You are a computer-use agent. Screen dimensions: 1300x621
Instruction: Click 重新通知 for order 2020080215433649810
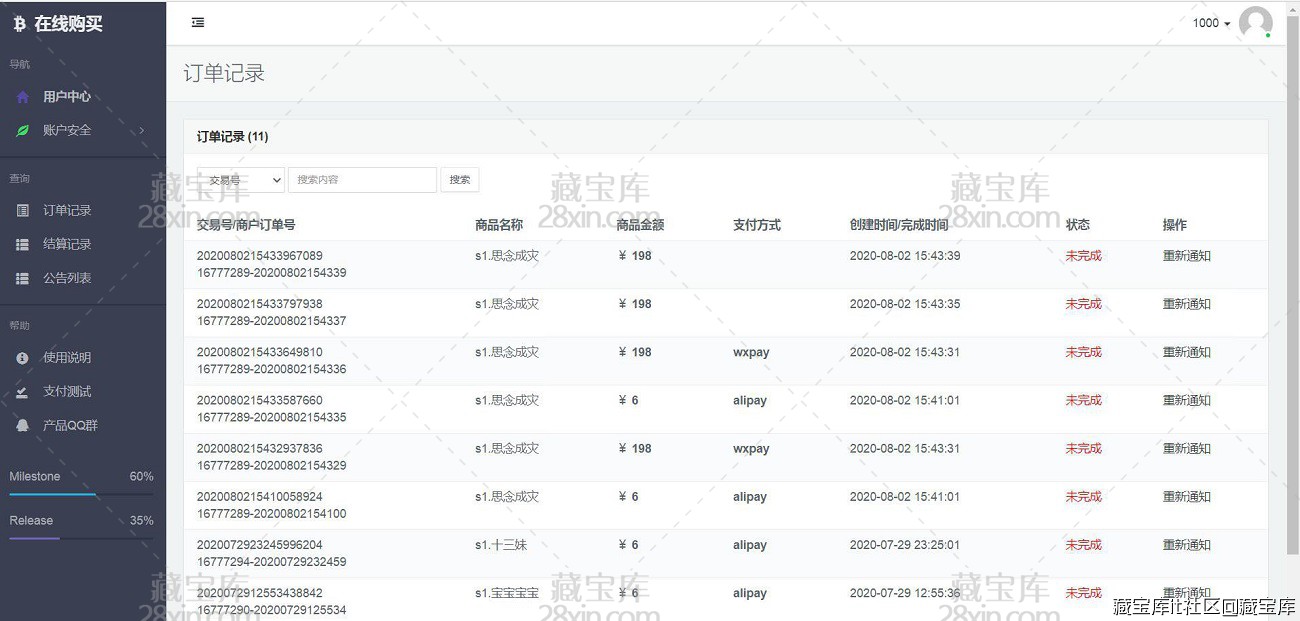[1186, 352]
